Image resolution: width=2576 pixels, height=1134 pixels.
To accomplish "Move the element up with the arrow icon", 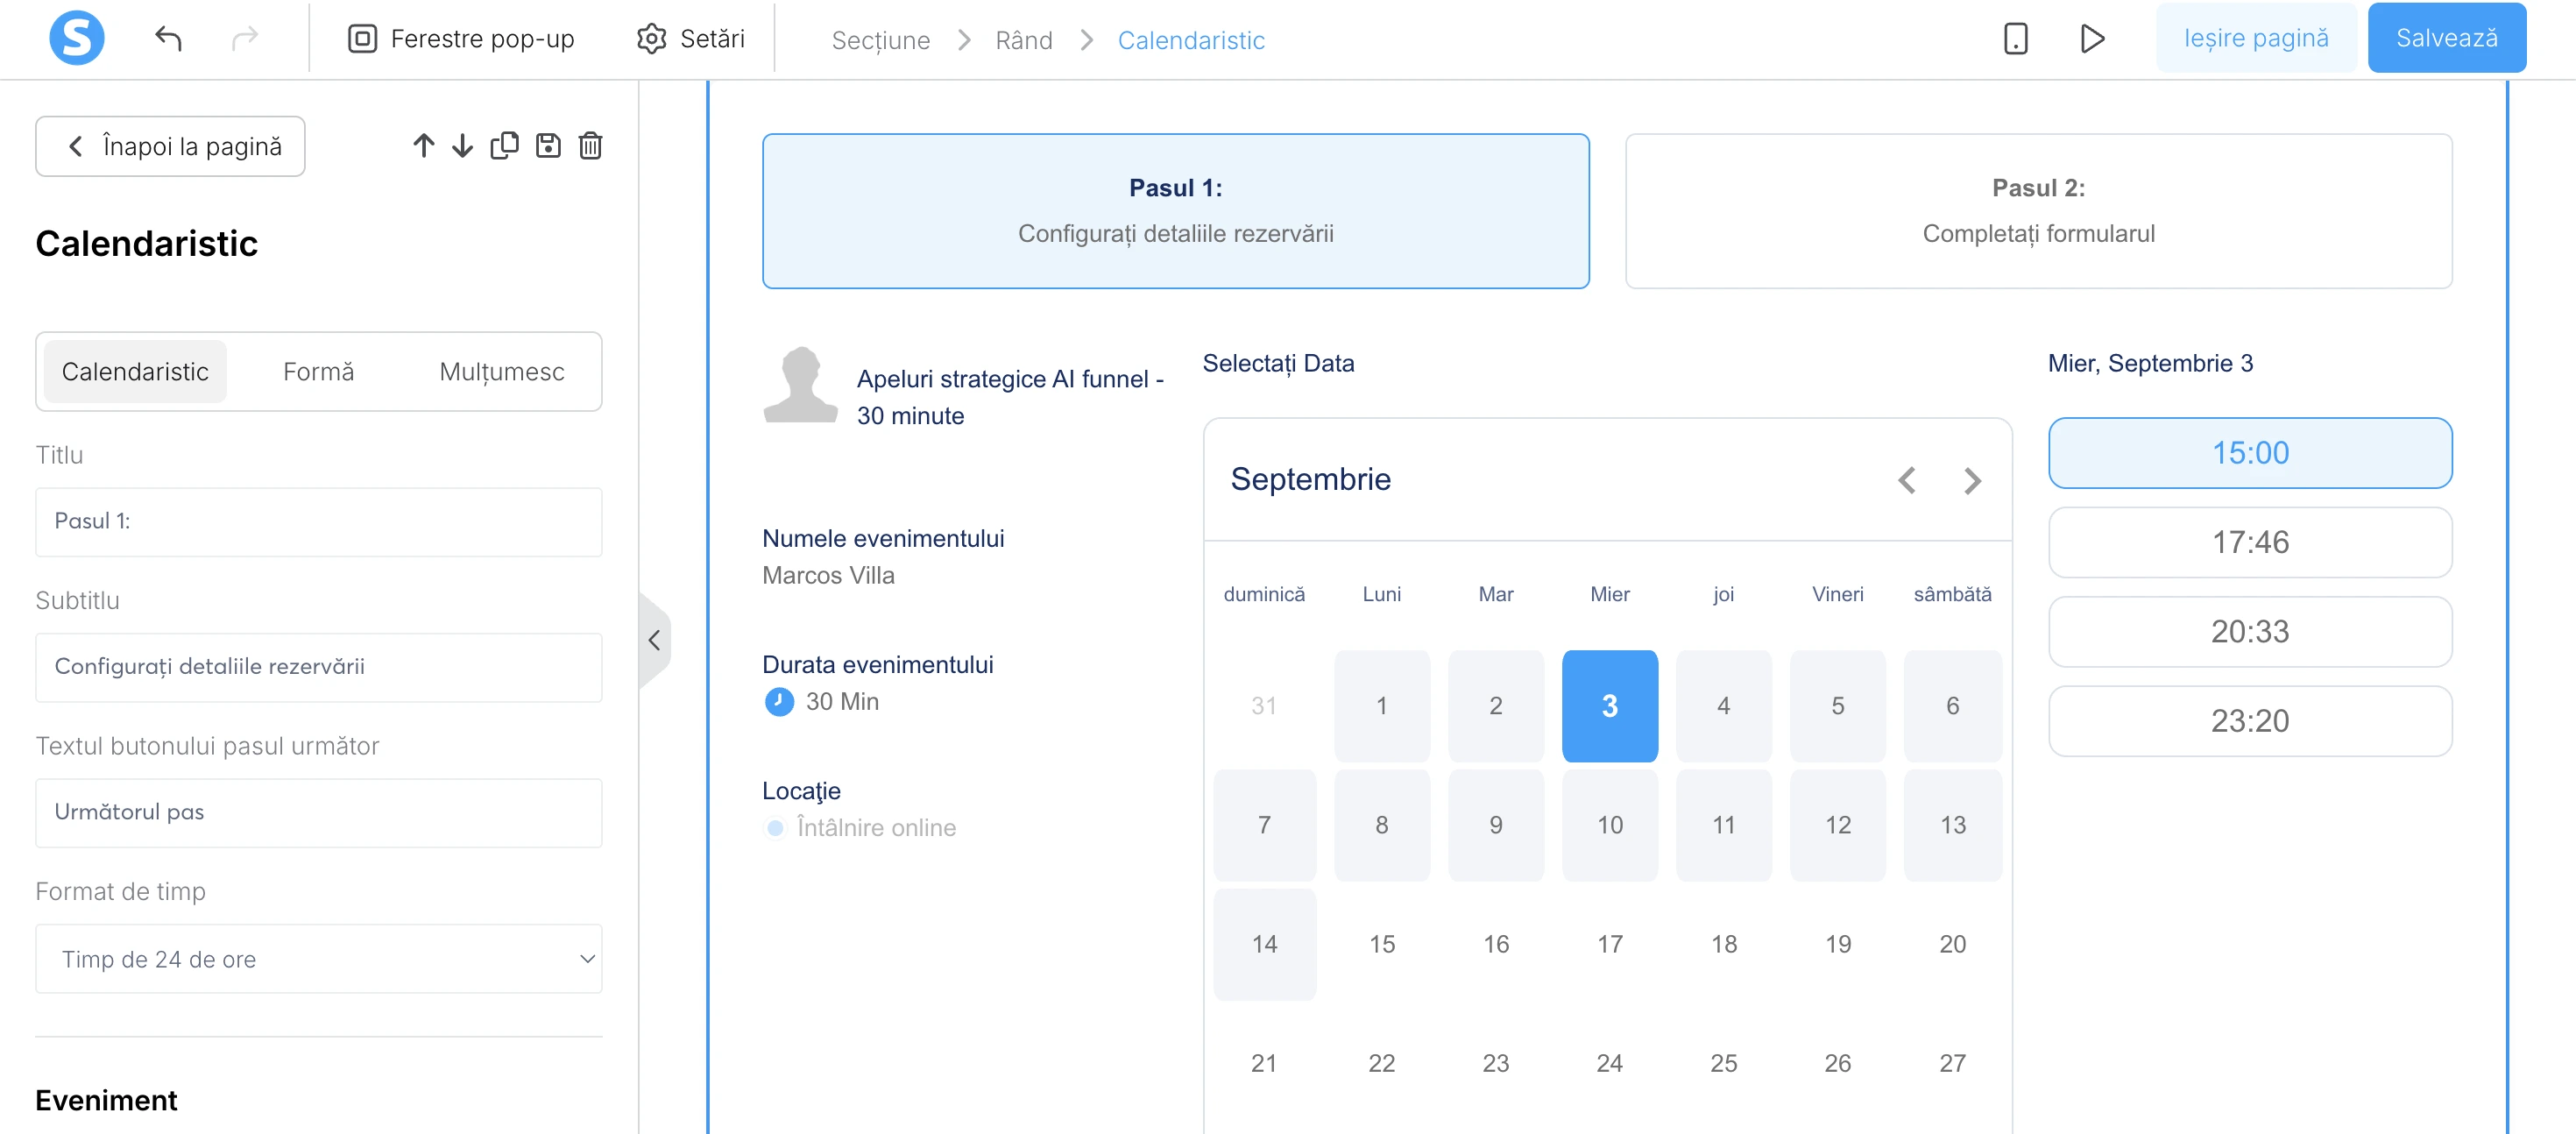I will 423,145.
